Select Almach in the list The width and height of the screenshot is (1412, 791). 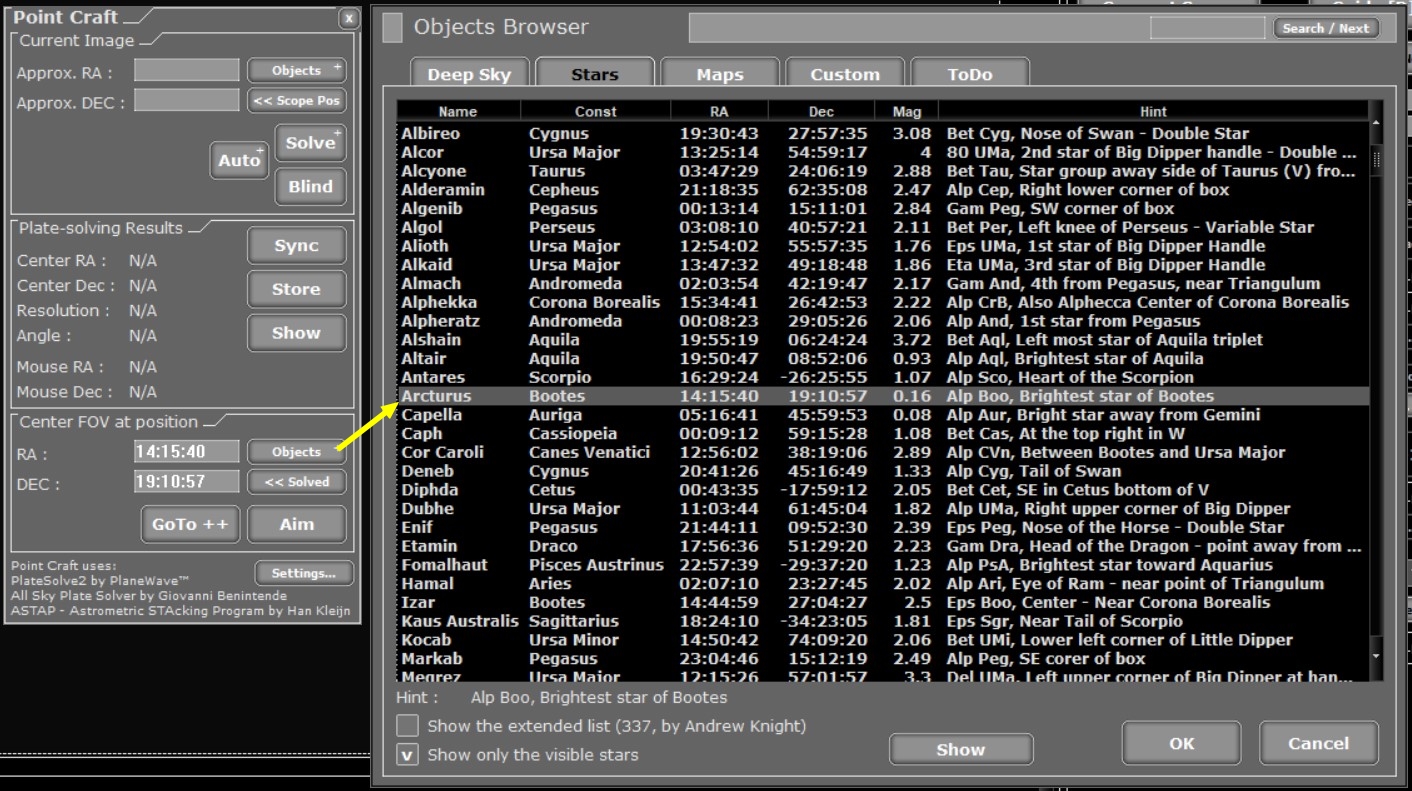(x=882, y=283)
